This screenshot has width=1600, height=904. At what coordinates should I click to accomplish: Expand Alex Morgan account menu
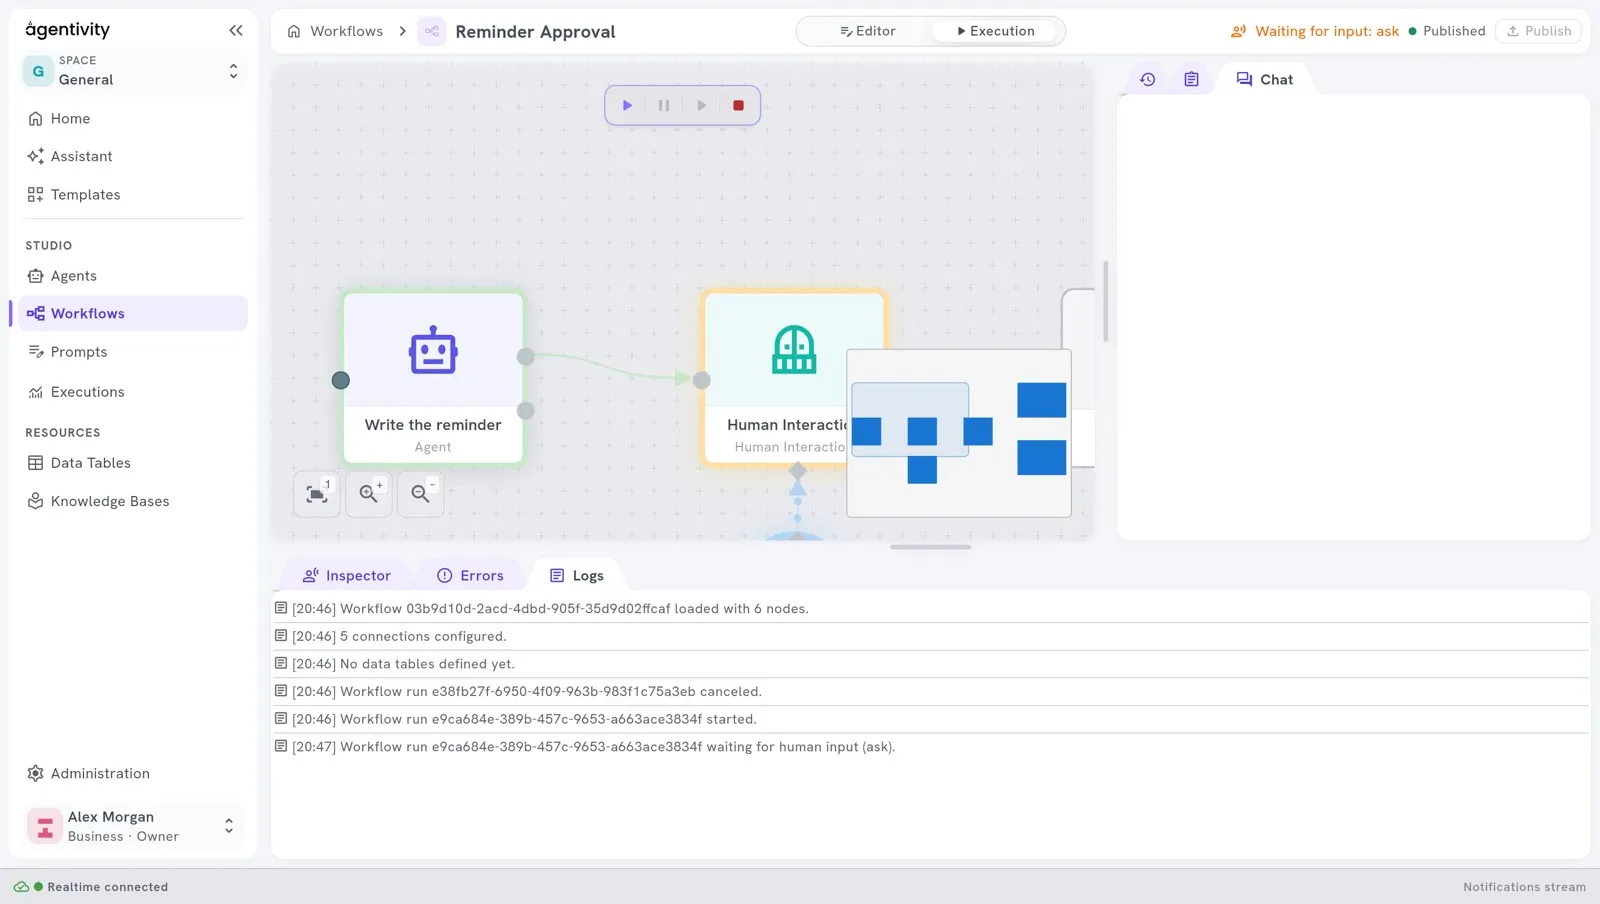point(134,826)
